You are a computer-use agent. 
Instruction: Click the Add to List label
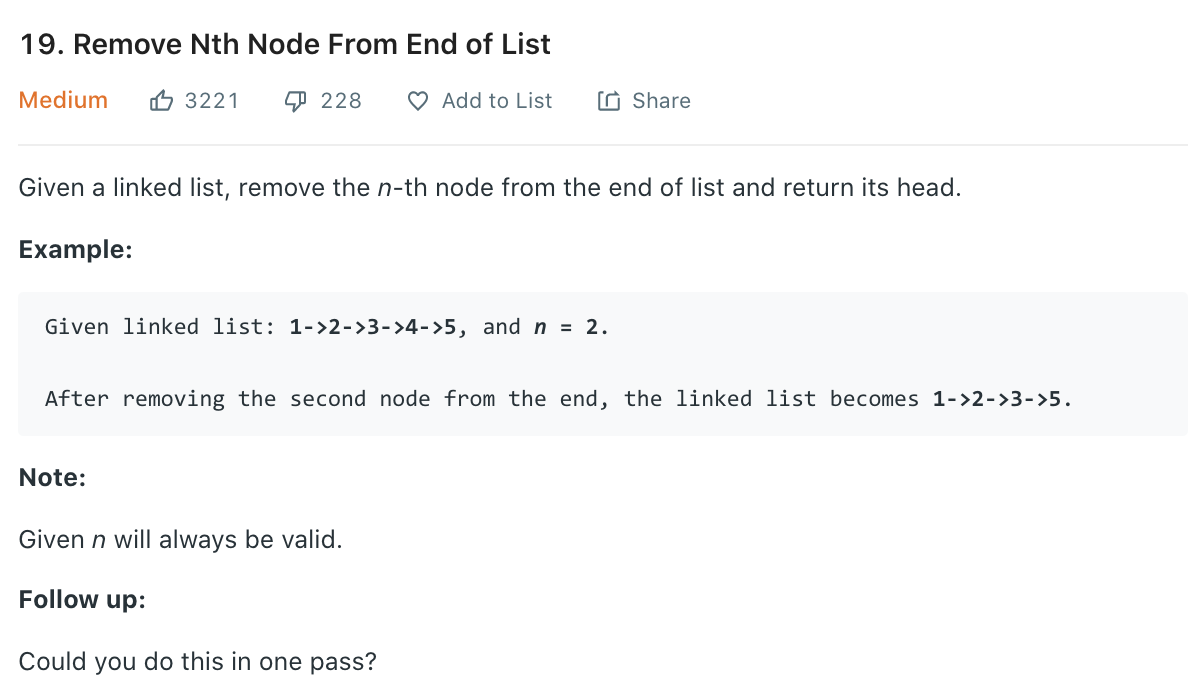point(496,100)
